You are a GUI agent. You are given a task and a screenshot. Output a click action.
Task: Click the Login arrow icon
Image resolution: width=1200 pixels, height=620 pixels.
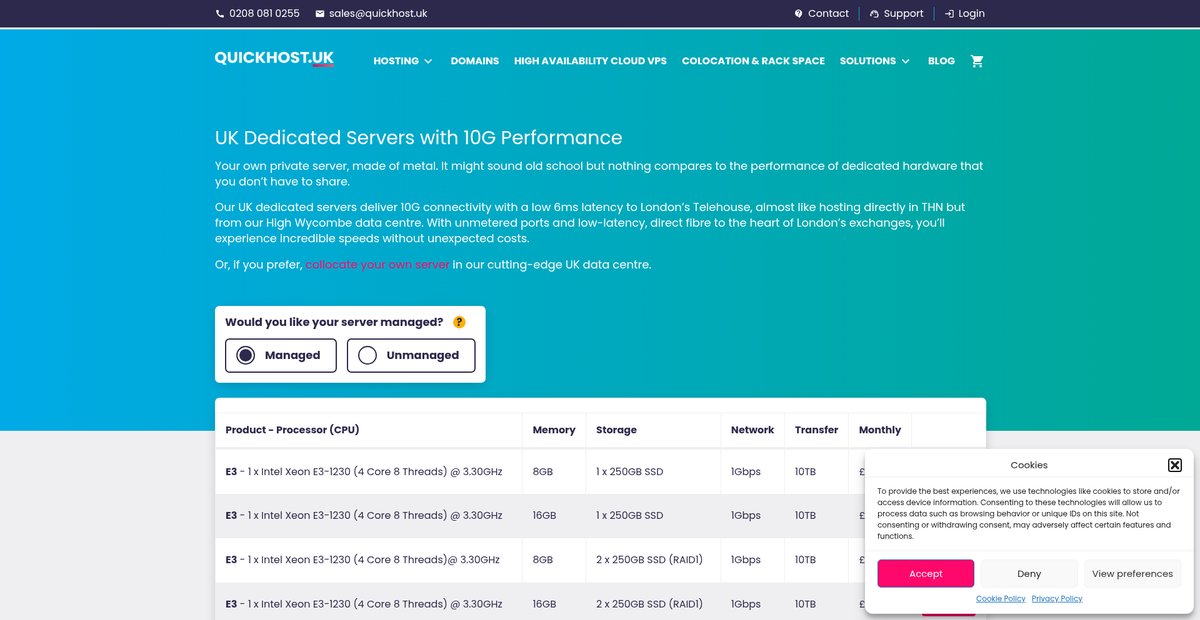click(949, 14)
